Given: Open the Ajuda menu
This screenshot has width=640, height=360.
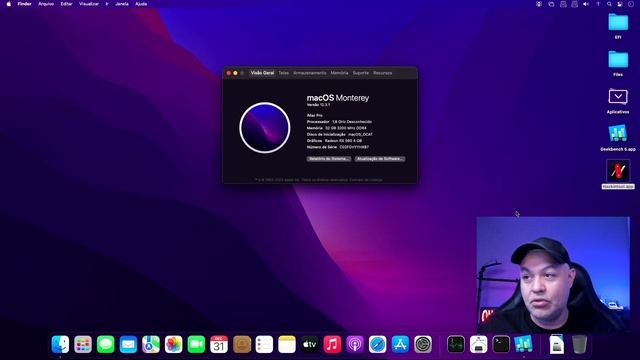Looking at the screenshot, I should click(141, 4).
